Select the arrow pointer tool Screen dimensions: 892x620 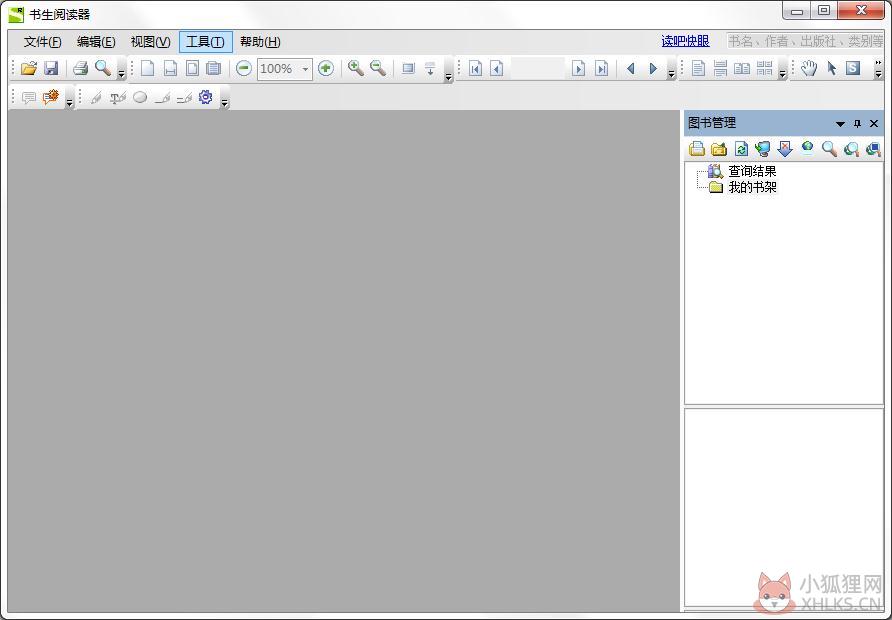click(x=832, y=69)
